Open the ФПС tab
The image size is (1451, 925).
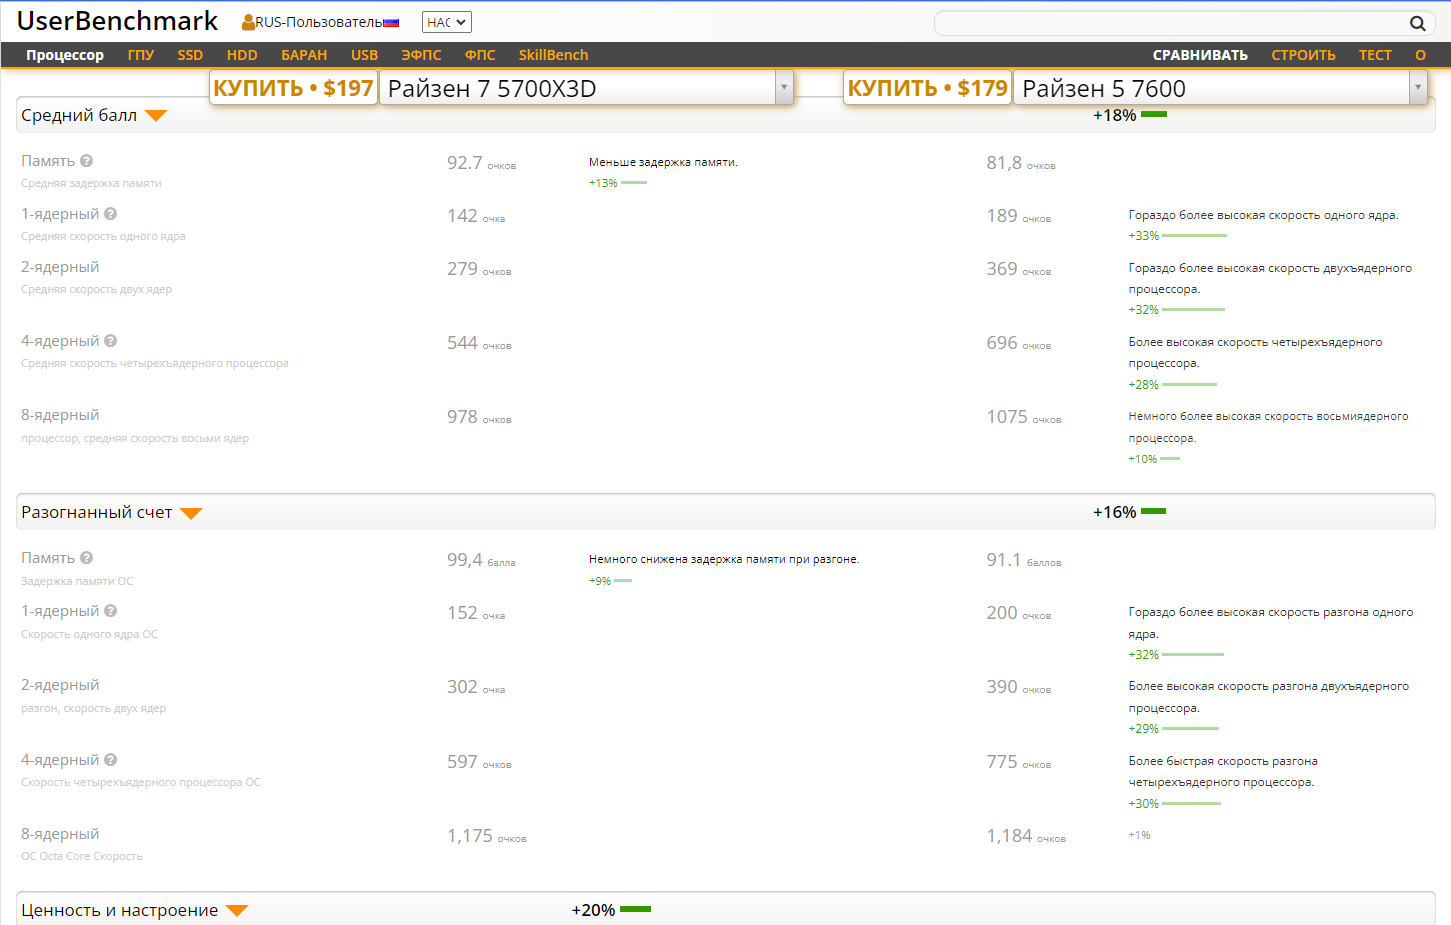coord(480,55)
